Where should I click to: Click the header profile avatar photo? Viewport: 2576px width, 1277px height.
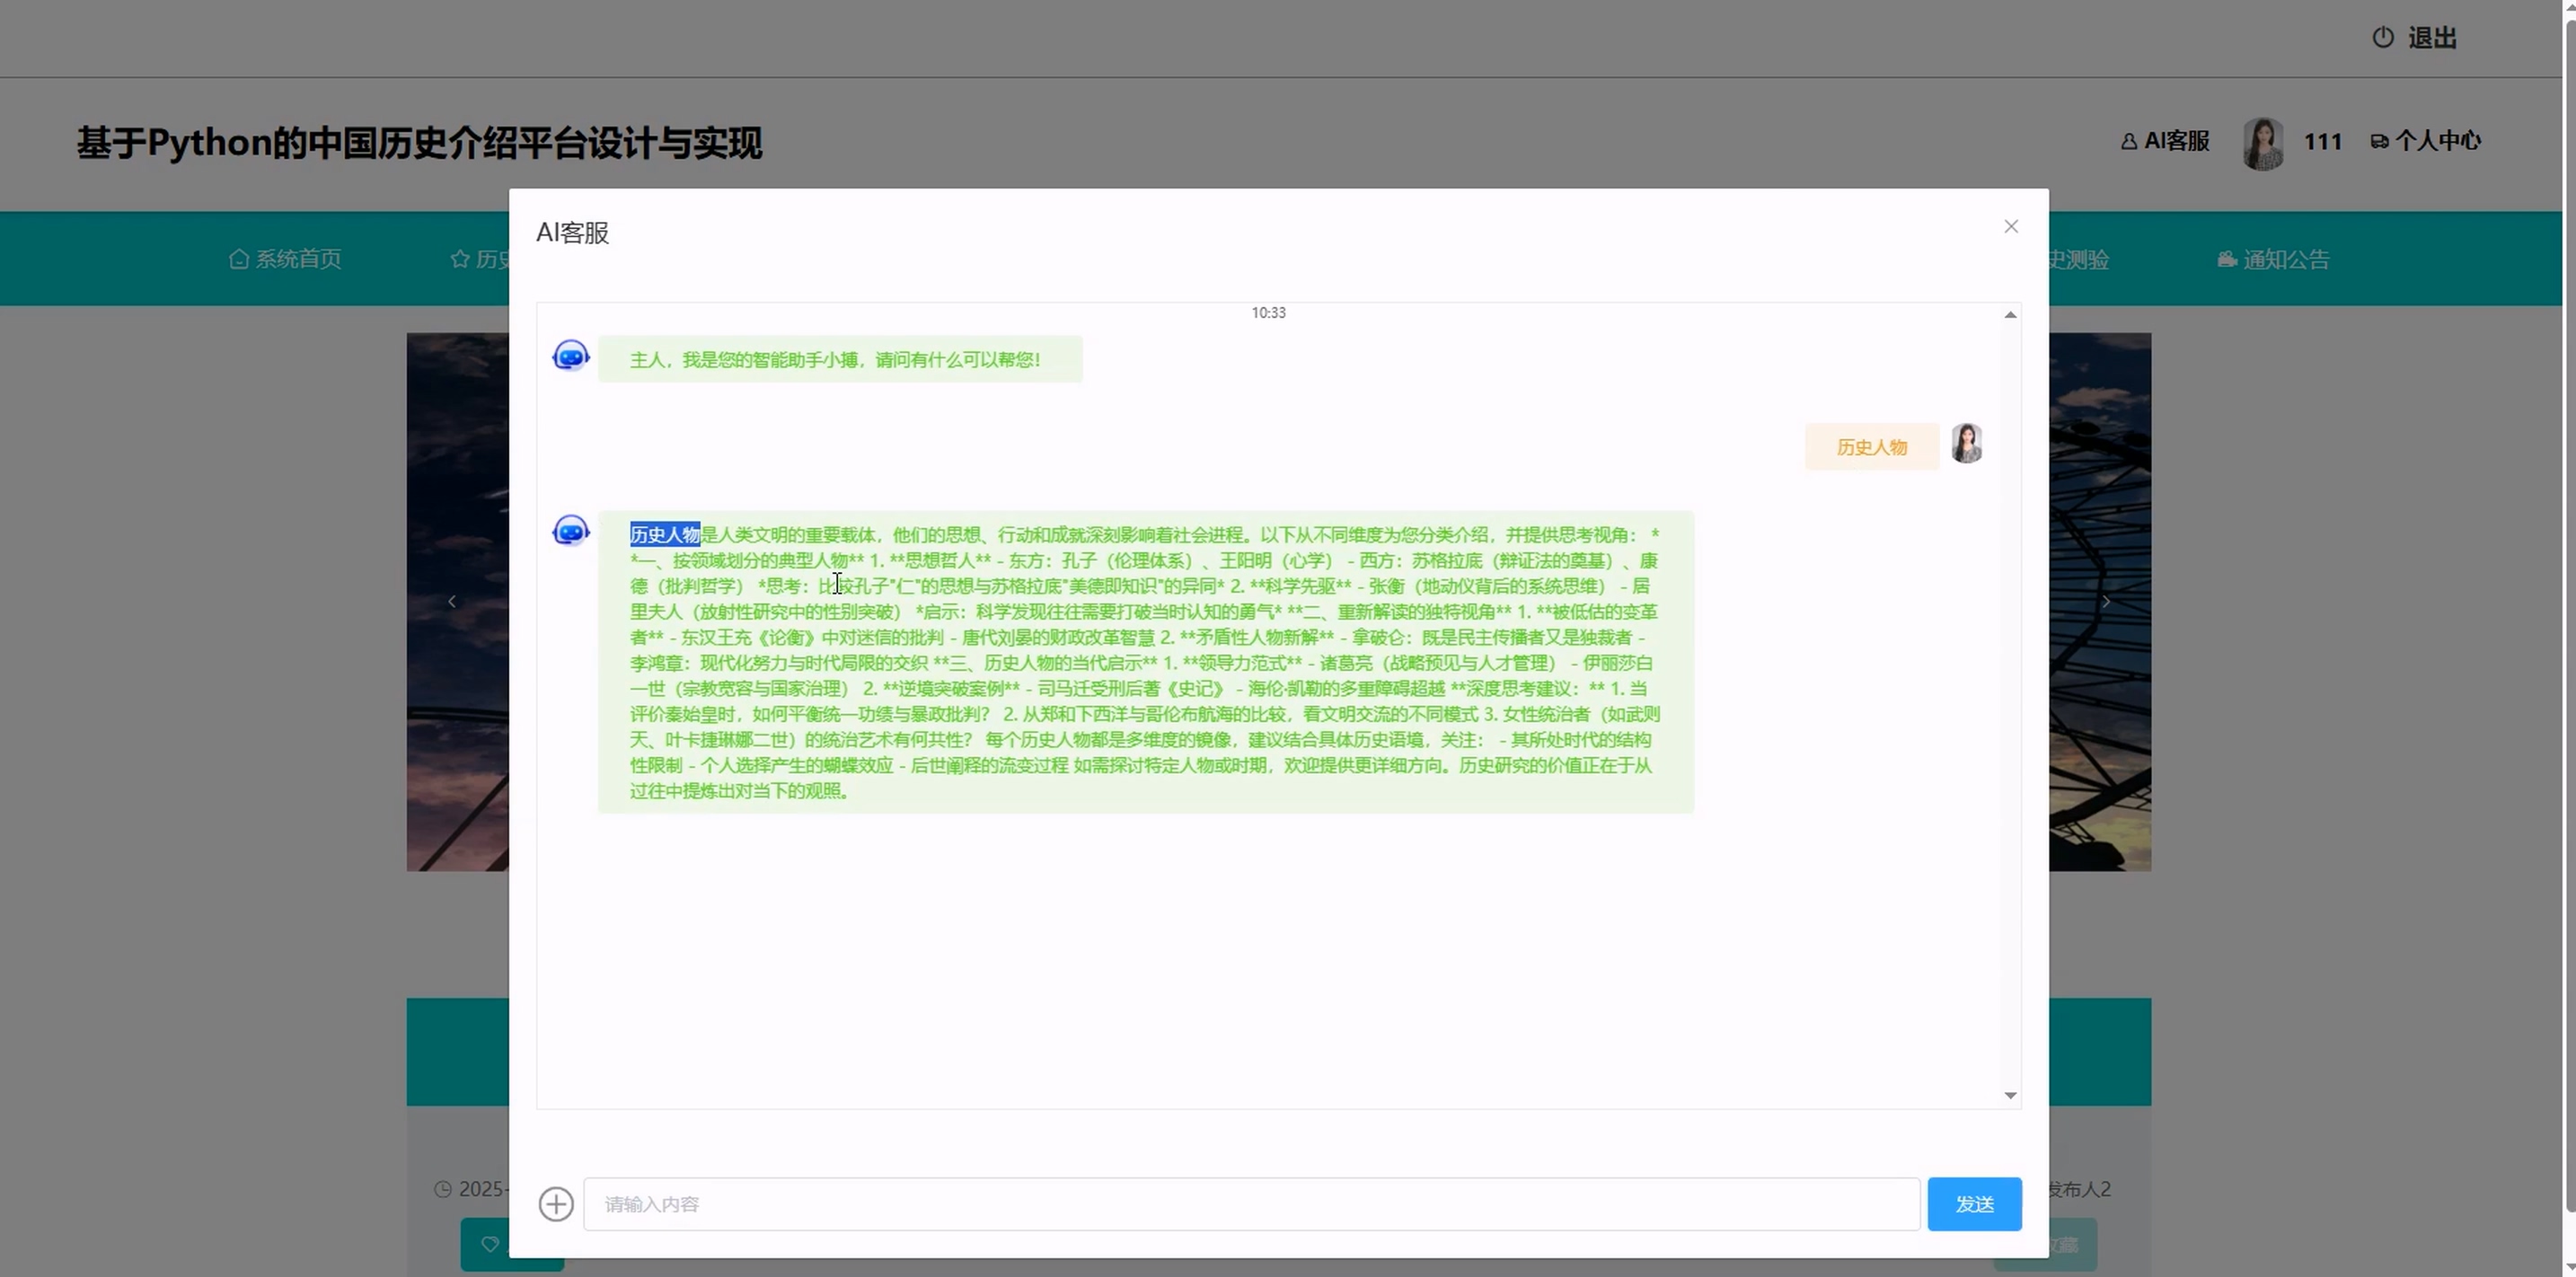click(x=2263, y=143)
